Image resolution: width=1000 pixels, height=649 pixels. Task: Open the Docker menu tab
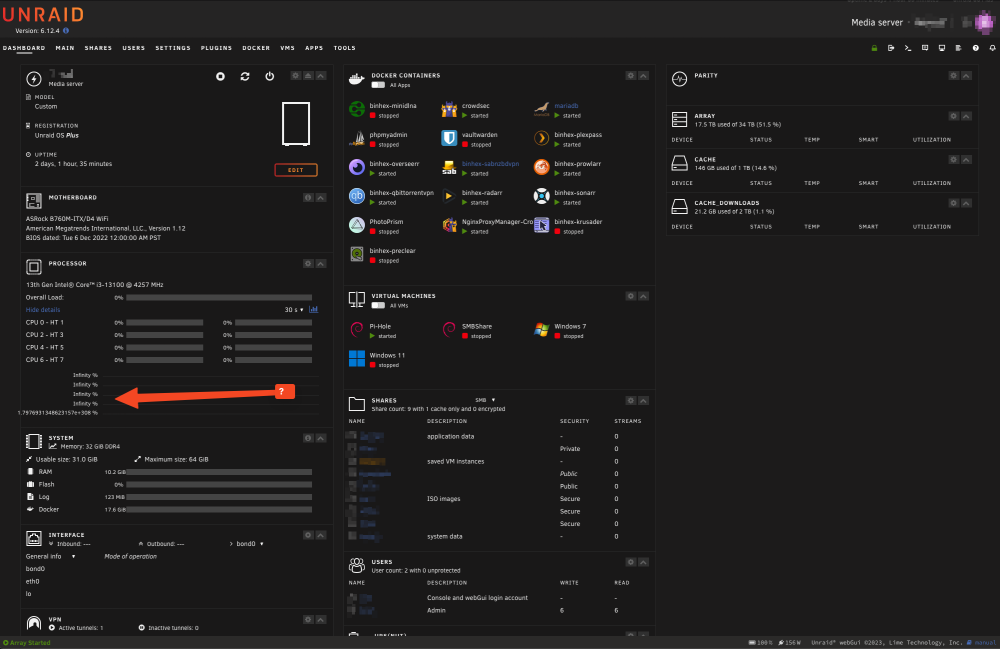(x=256, y=48)
